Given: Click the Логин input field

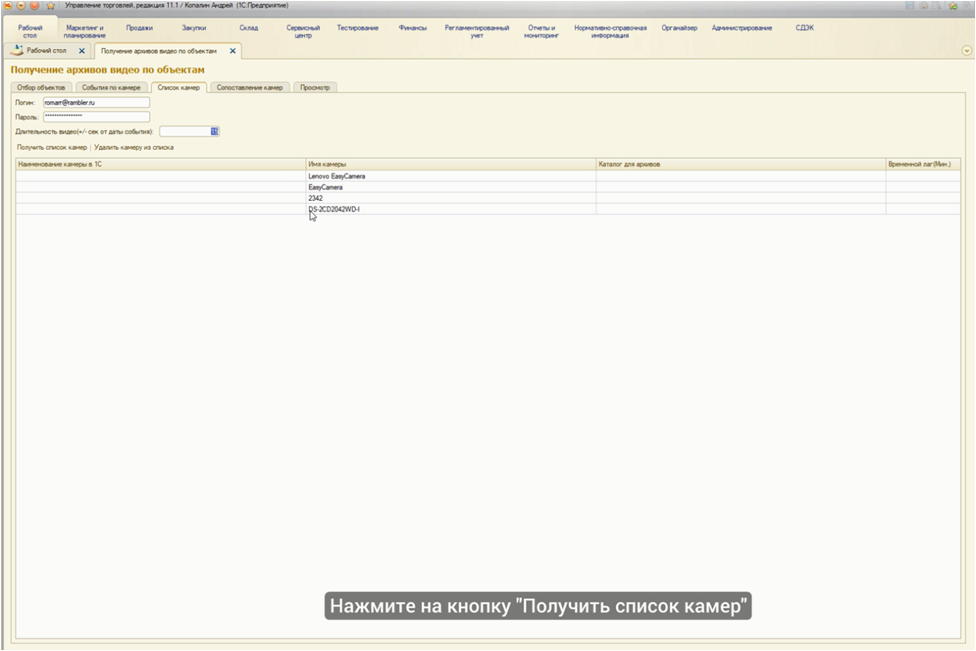Looking at the screenshot, I should click(x=96, y=103).
